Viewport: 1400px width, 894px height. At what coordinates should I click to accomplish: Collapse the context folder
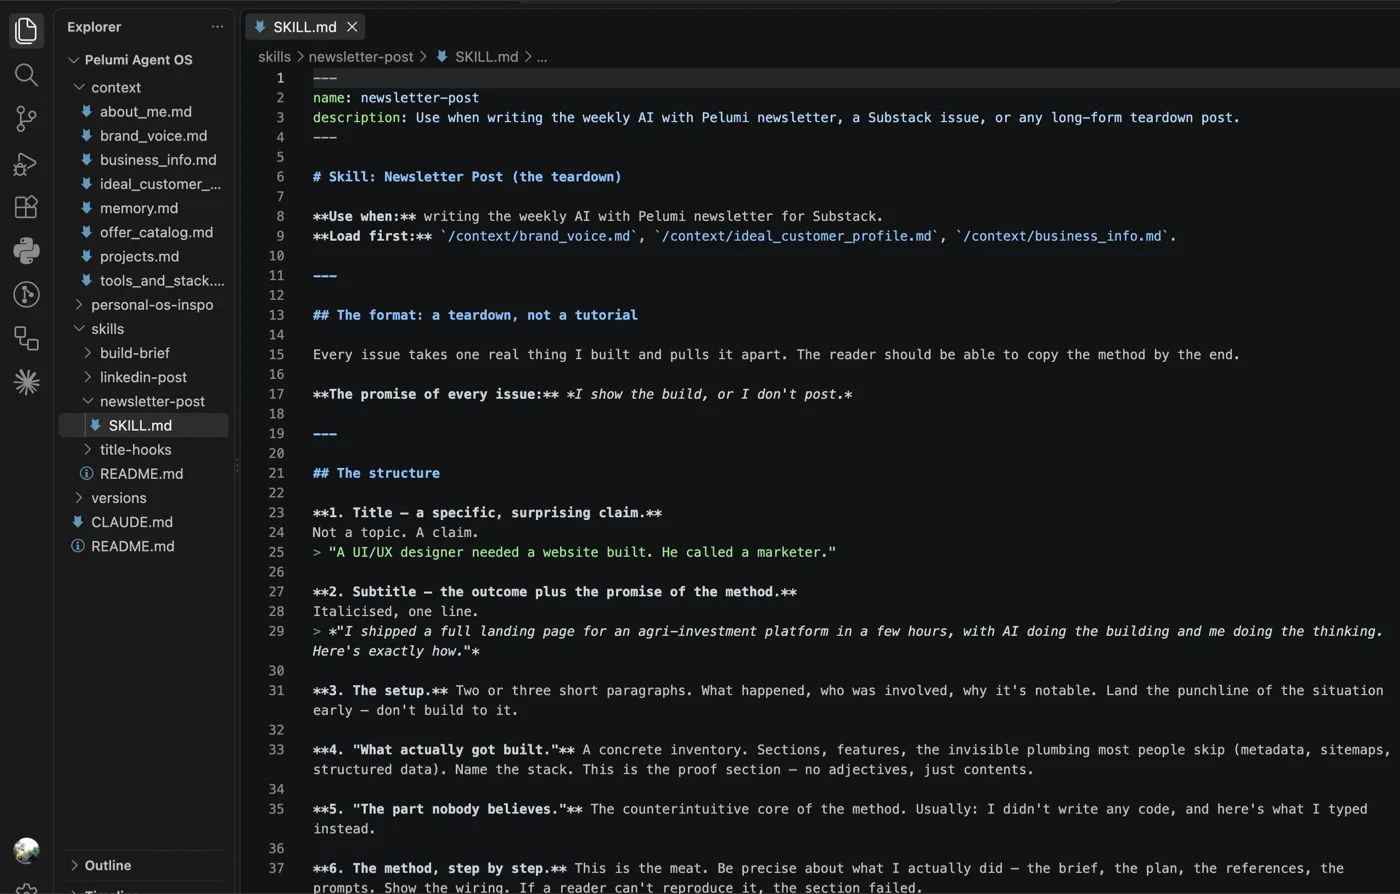79,88
